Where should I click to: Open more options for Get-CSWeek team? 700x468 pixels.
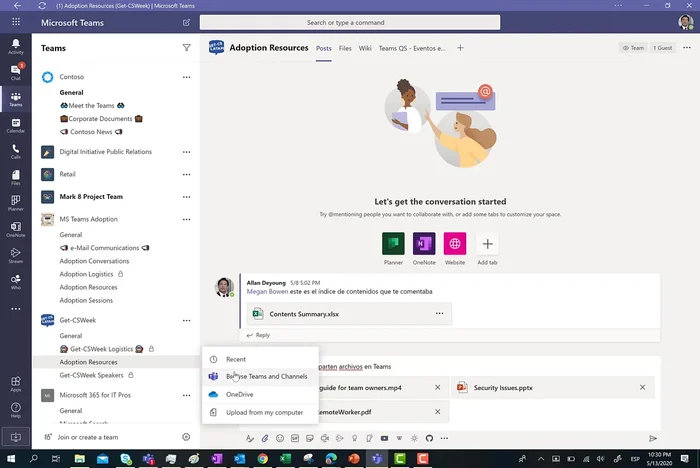point(186,320)
